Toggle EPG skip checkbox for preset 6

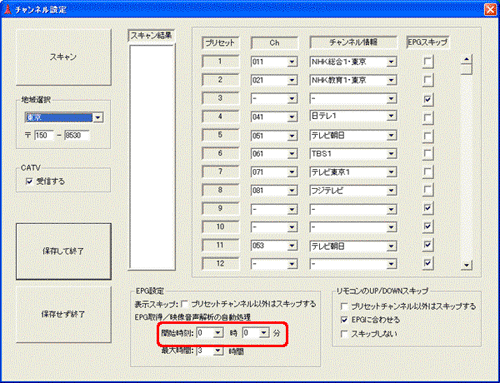[428, 154]
